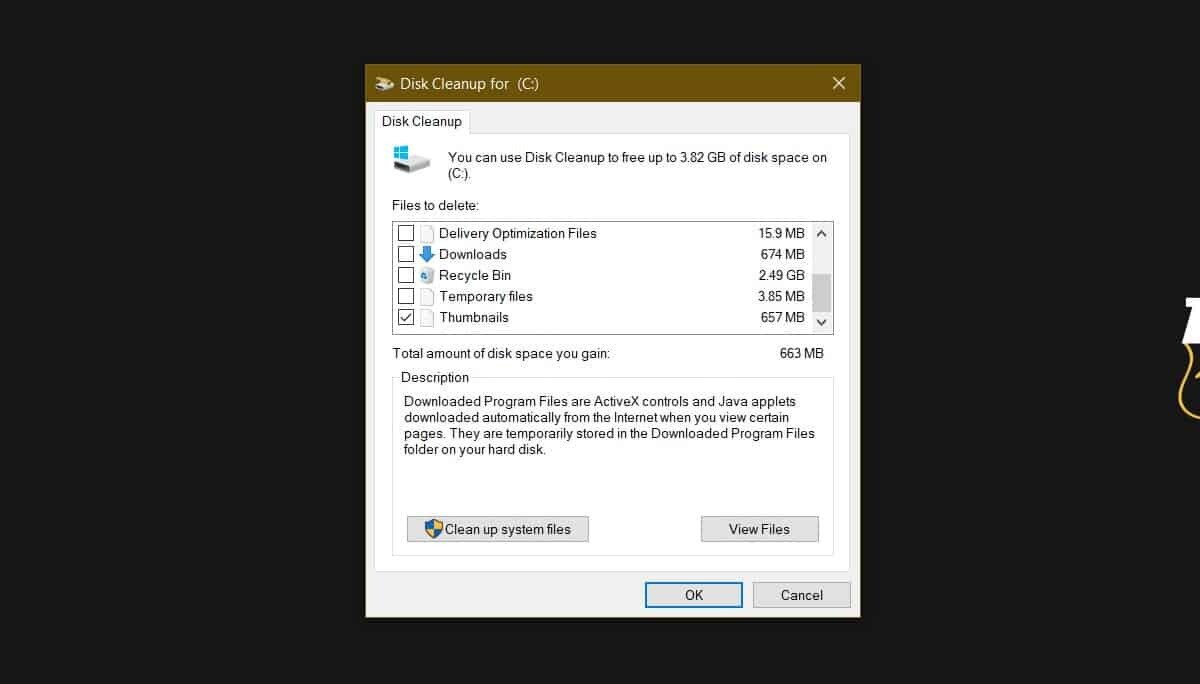Check the Temporary files checkbox

[x=406, y=296]
